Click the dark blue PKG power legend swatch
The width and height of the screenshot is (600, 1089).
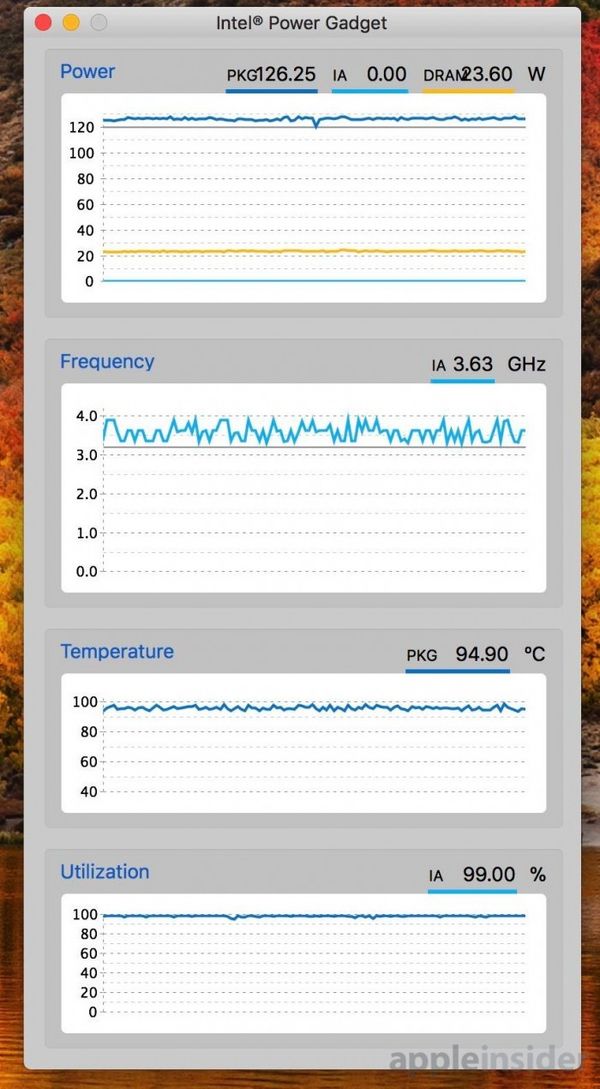[x=271, y=91]
